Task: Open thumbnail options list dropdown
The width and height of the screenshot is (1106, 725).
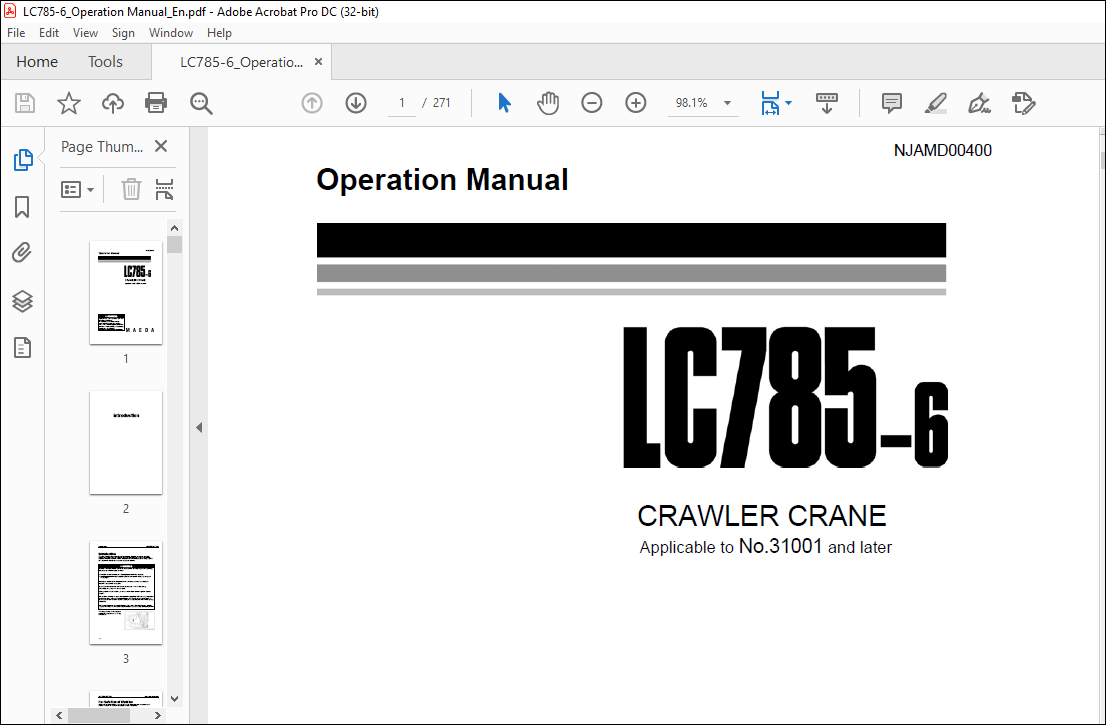Action: [78, 190]
